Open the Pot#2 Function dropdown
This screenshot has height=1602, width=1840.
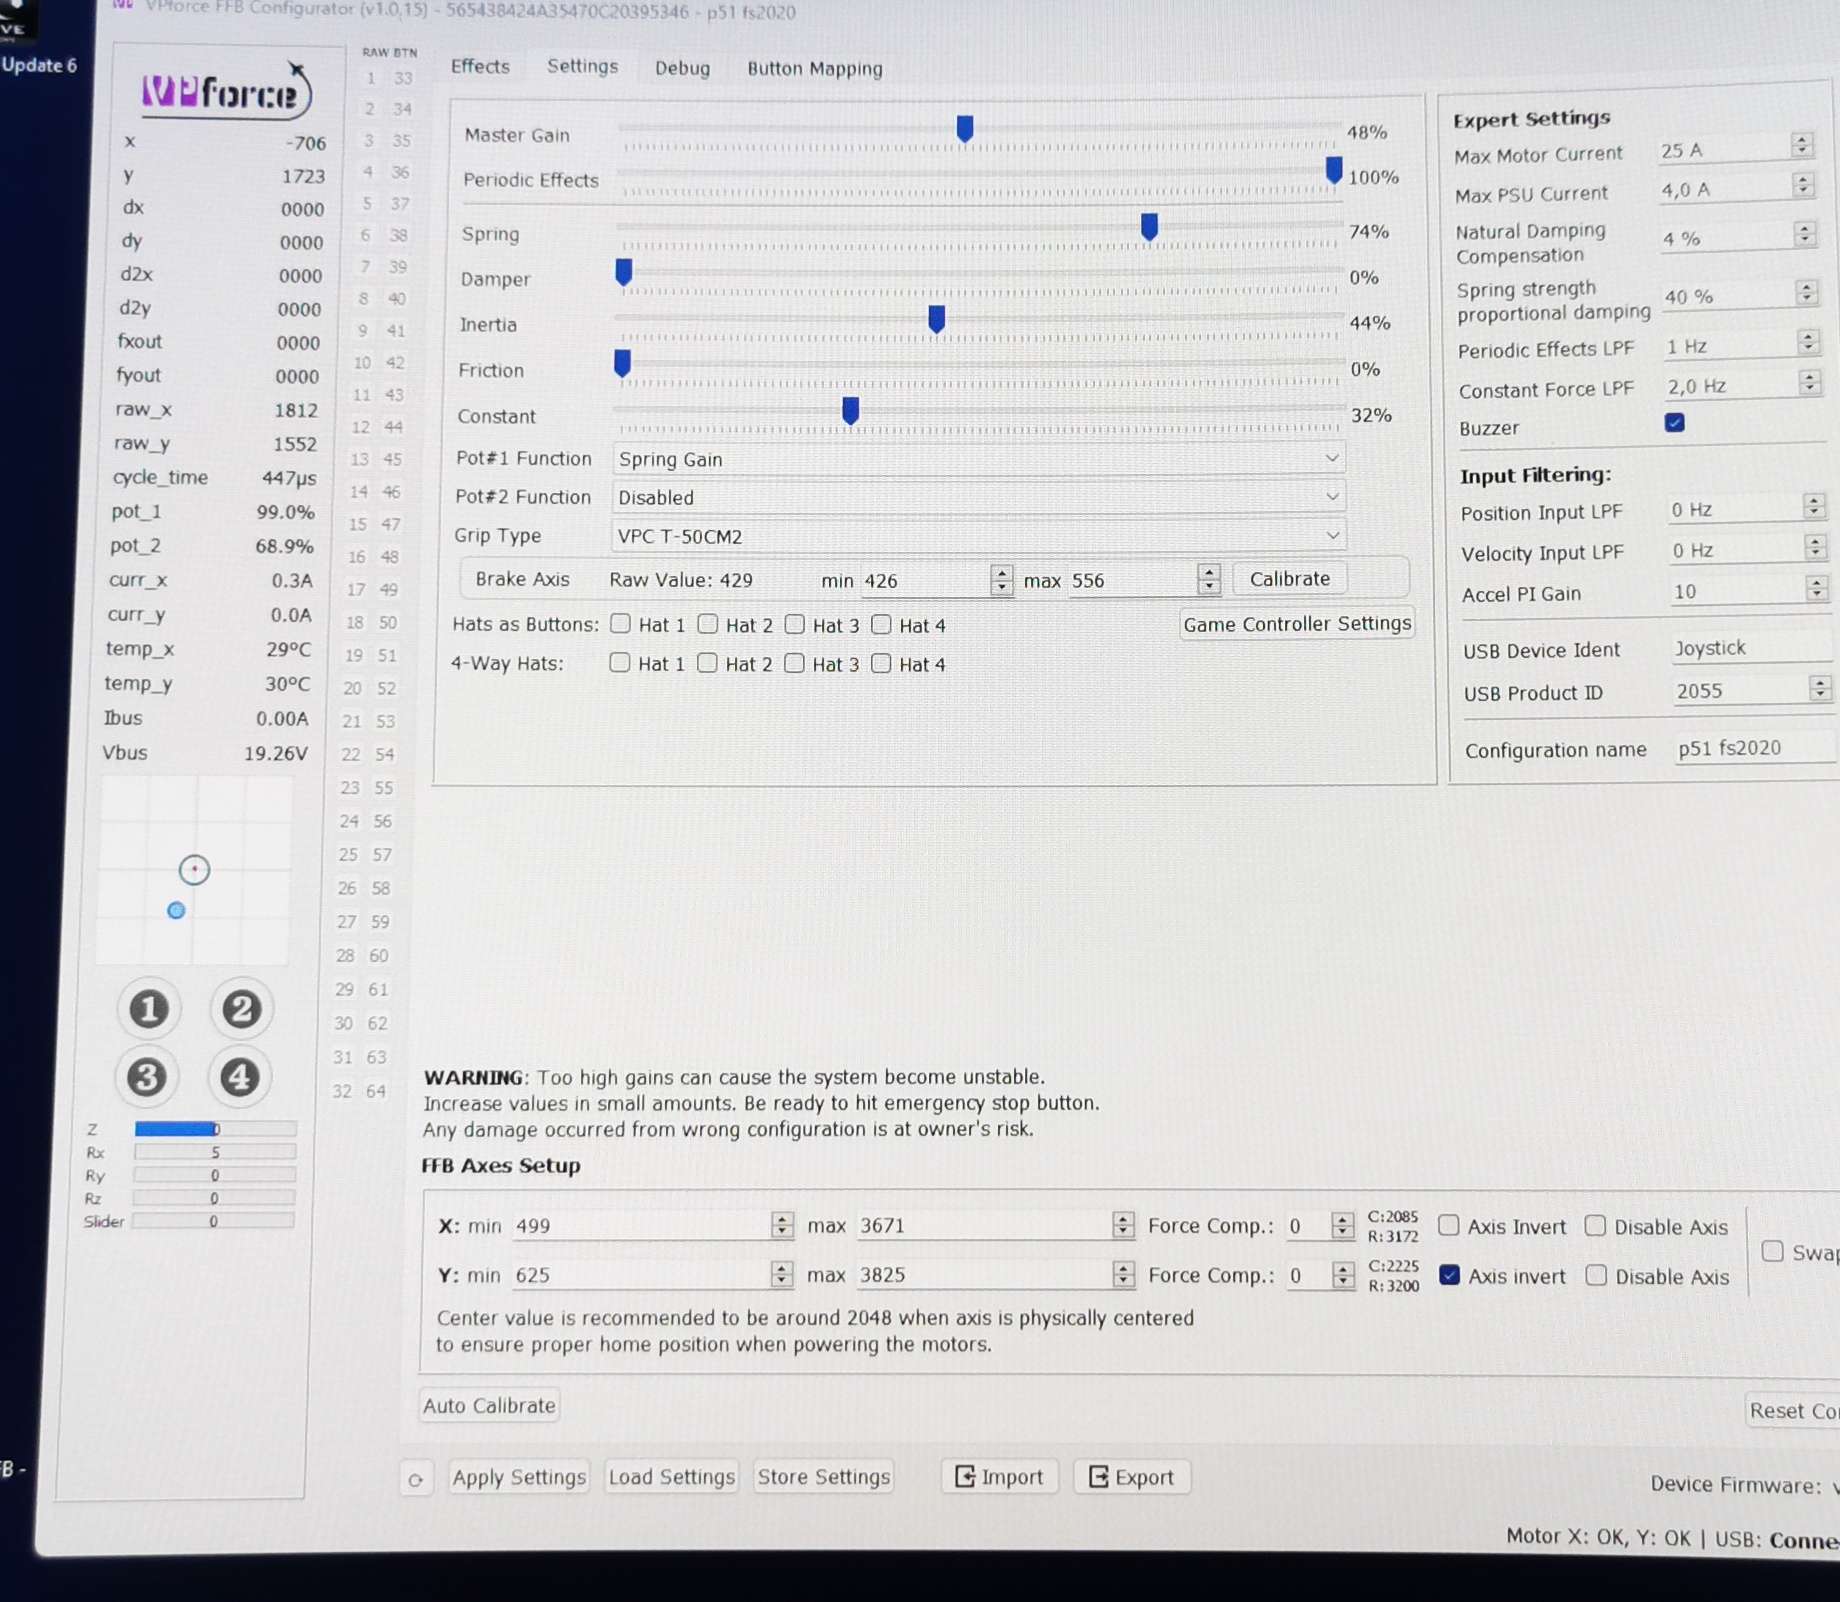(978, 496)
